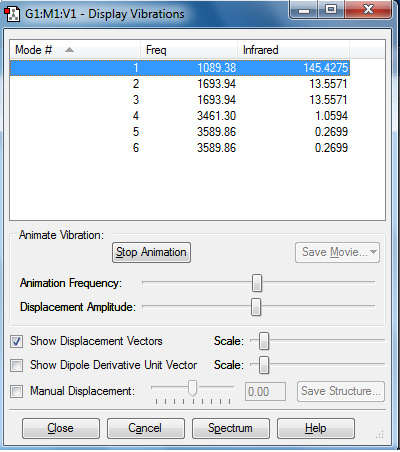This screenshot has height=452, width=400.
Task: Click dipole derivative Scale slider handle
Action: [264, 365]
